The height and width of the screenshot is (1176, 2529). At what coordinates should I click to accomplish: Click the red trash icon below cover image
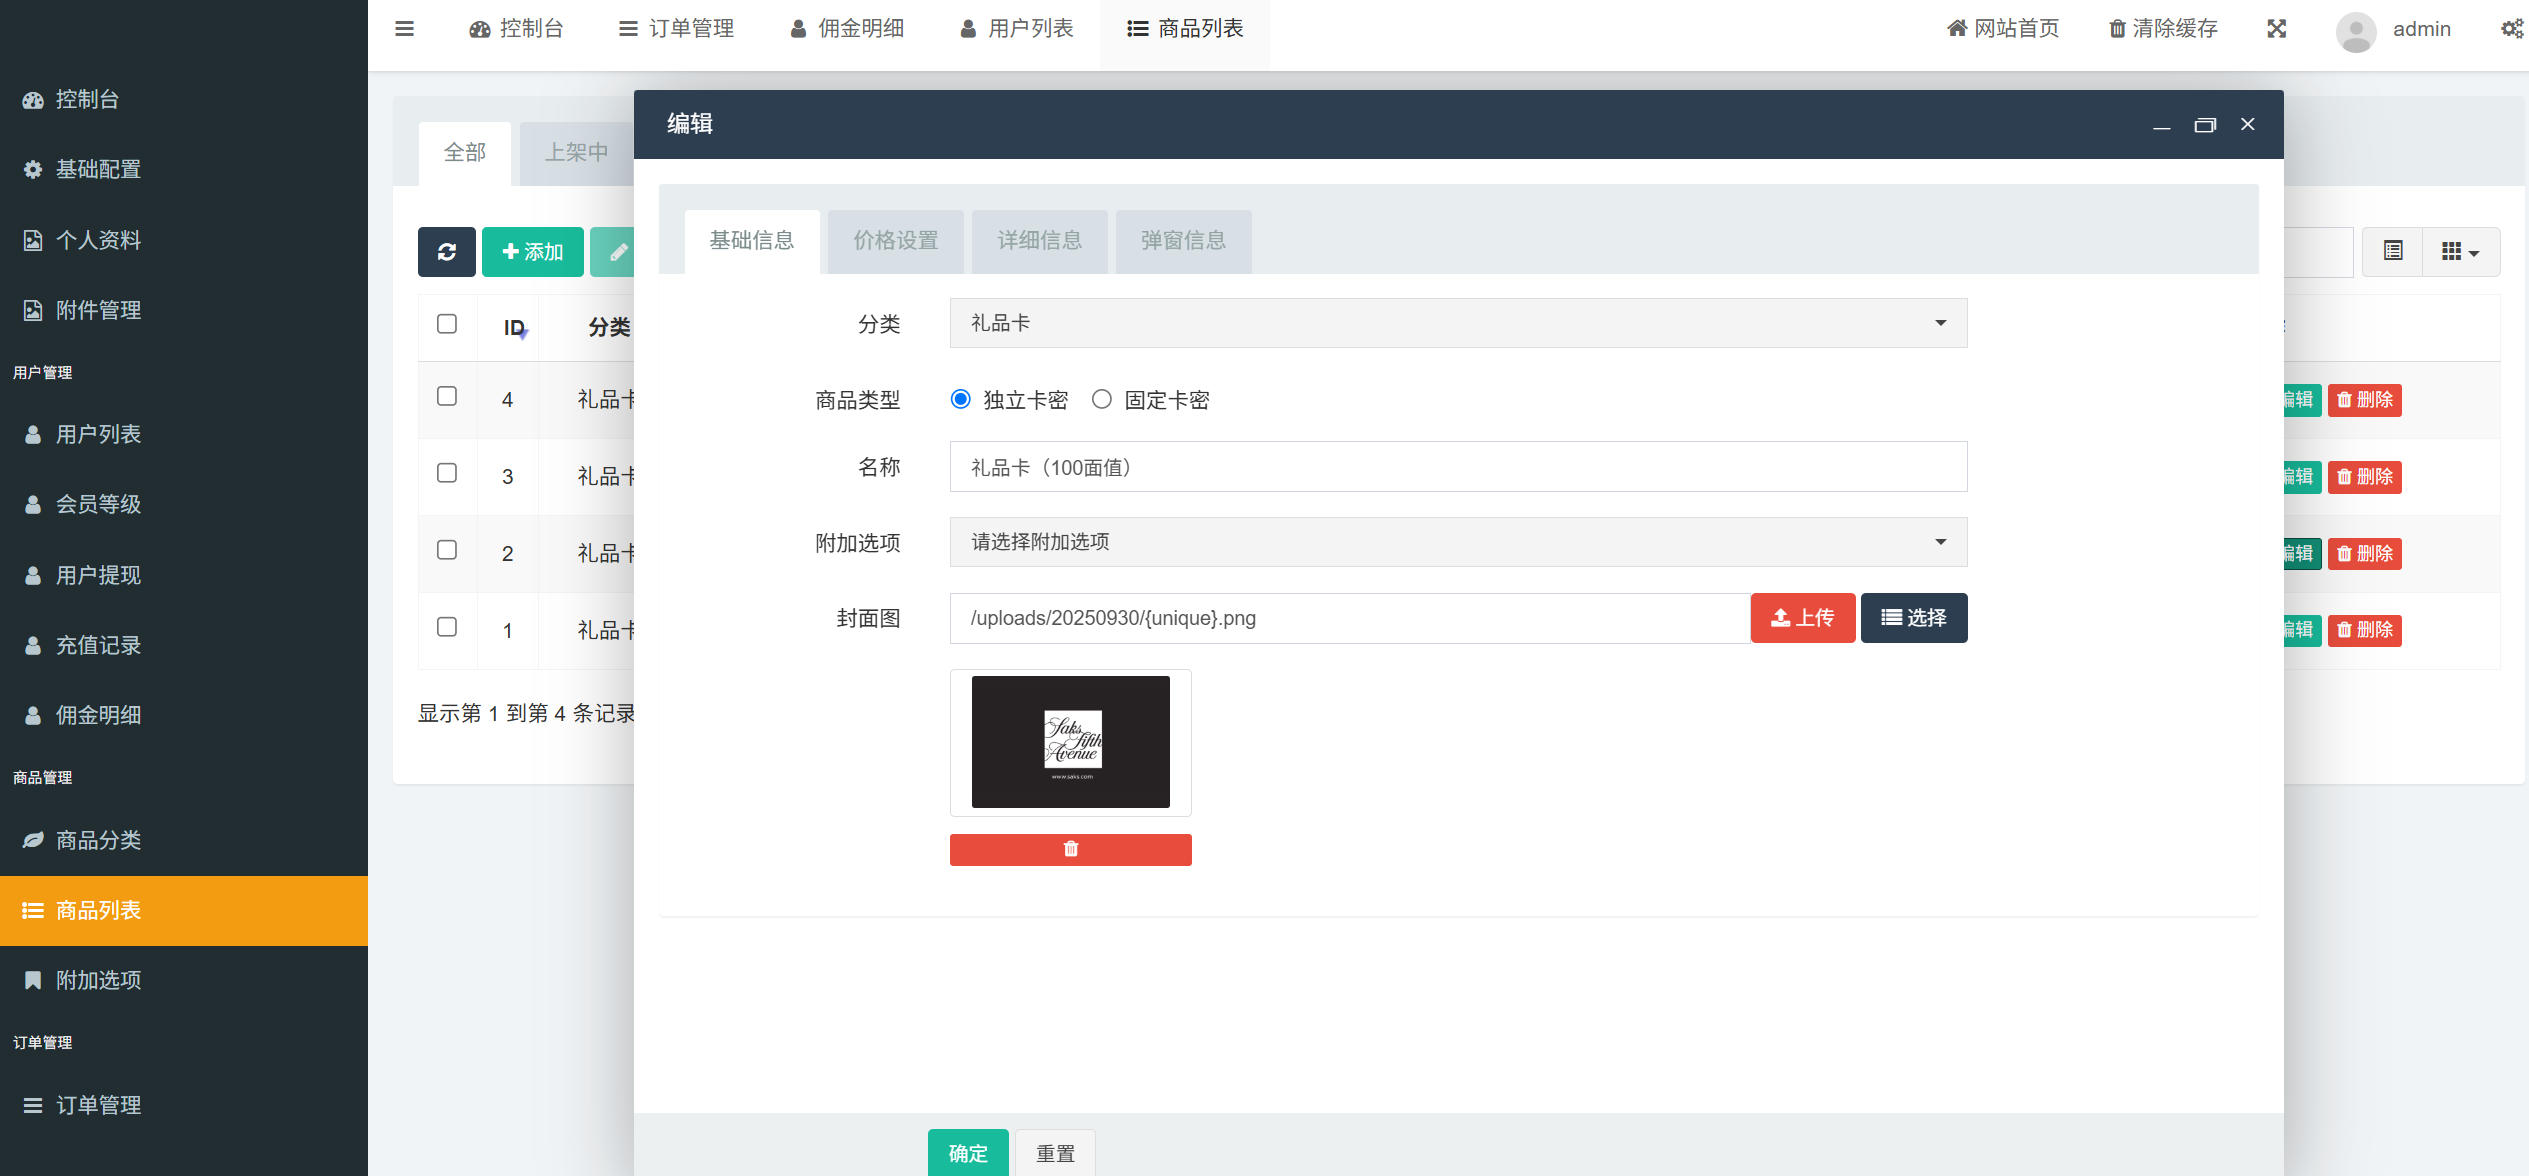point(1070,849)
